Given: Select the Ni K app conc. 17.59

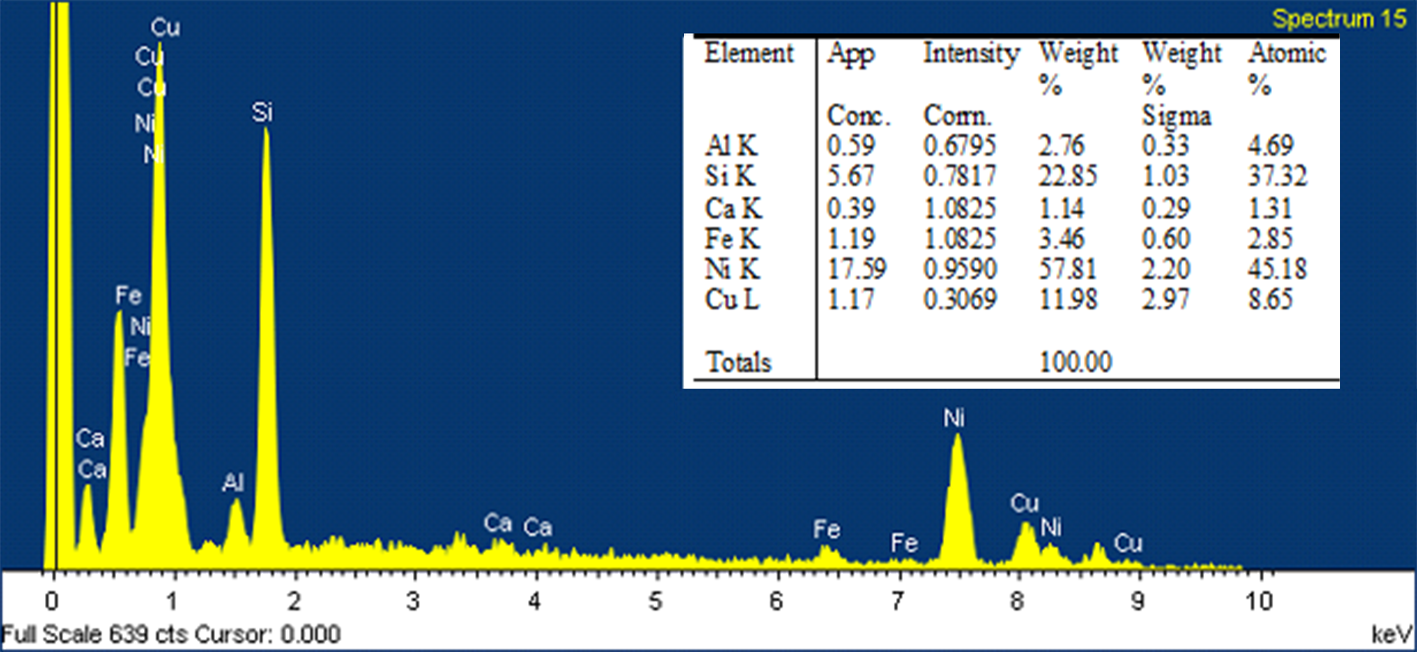Looking at the screenshot, I should coord(857,270).
